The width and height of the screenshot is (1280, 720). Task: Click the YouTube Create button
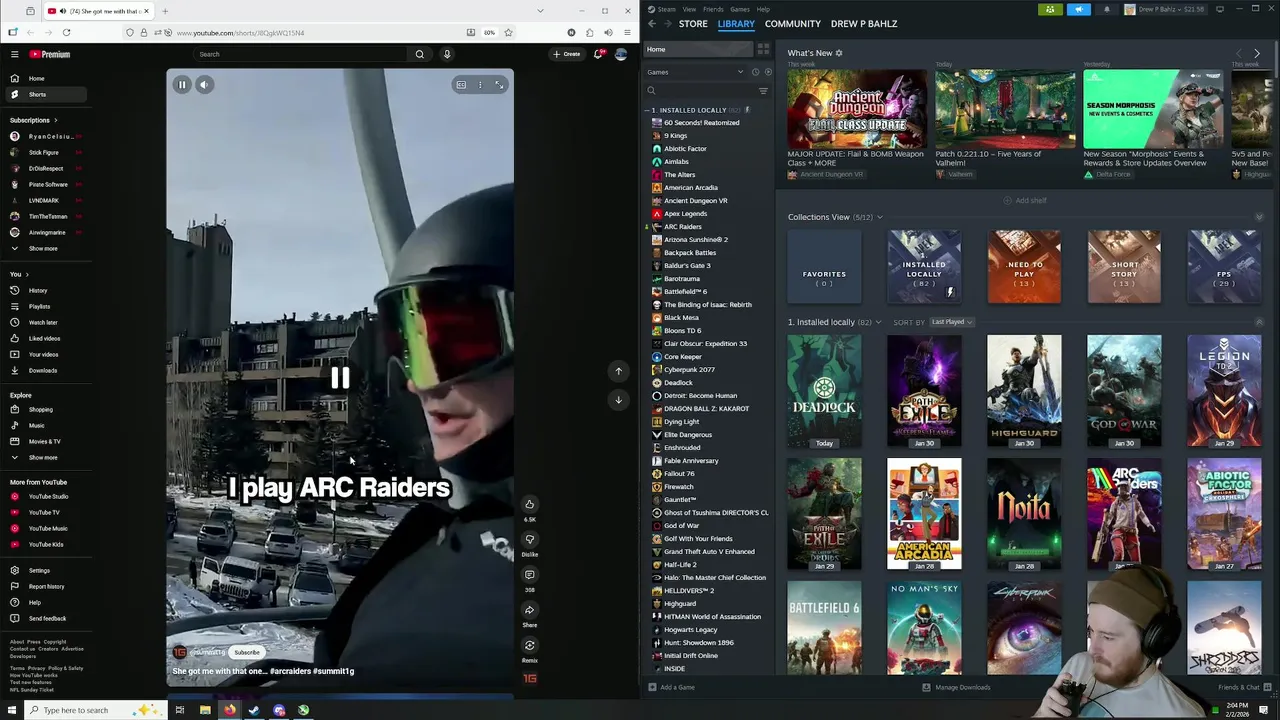click(567, 54)
